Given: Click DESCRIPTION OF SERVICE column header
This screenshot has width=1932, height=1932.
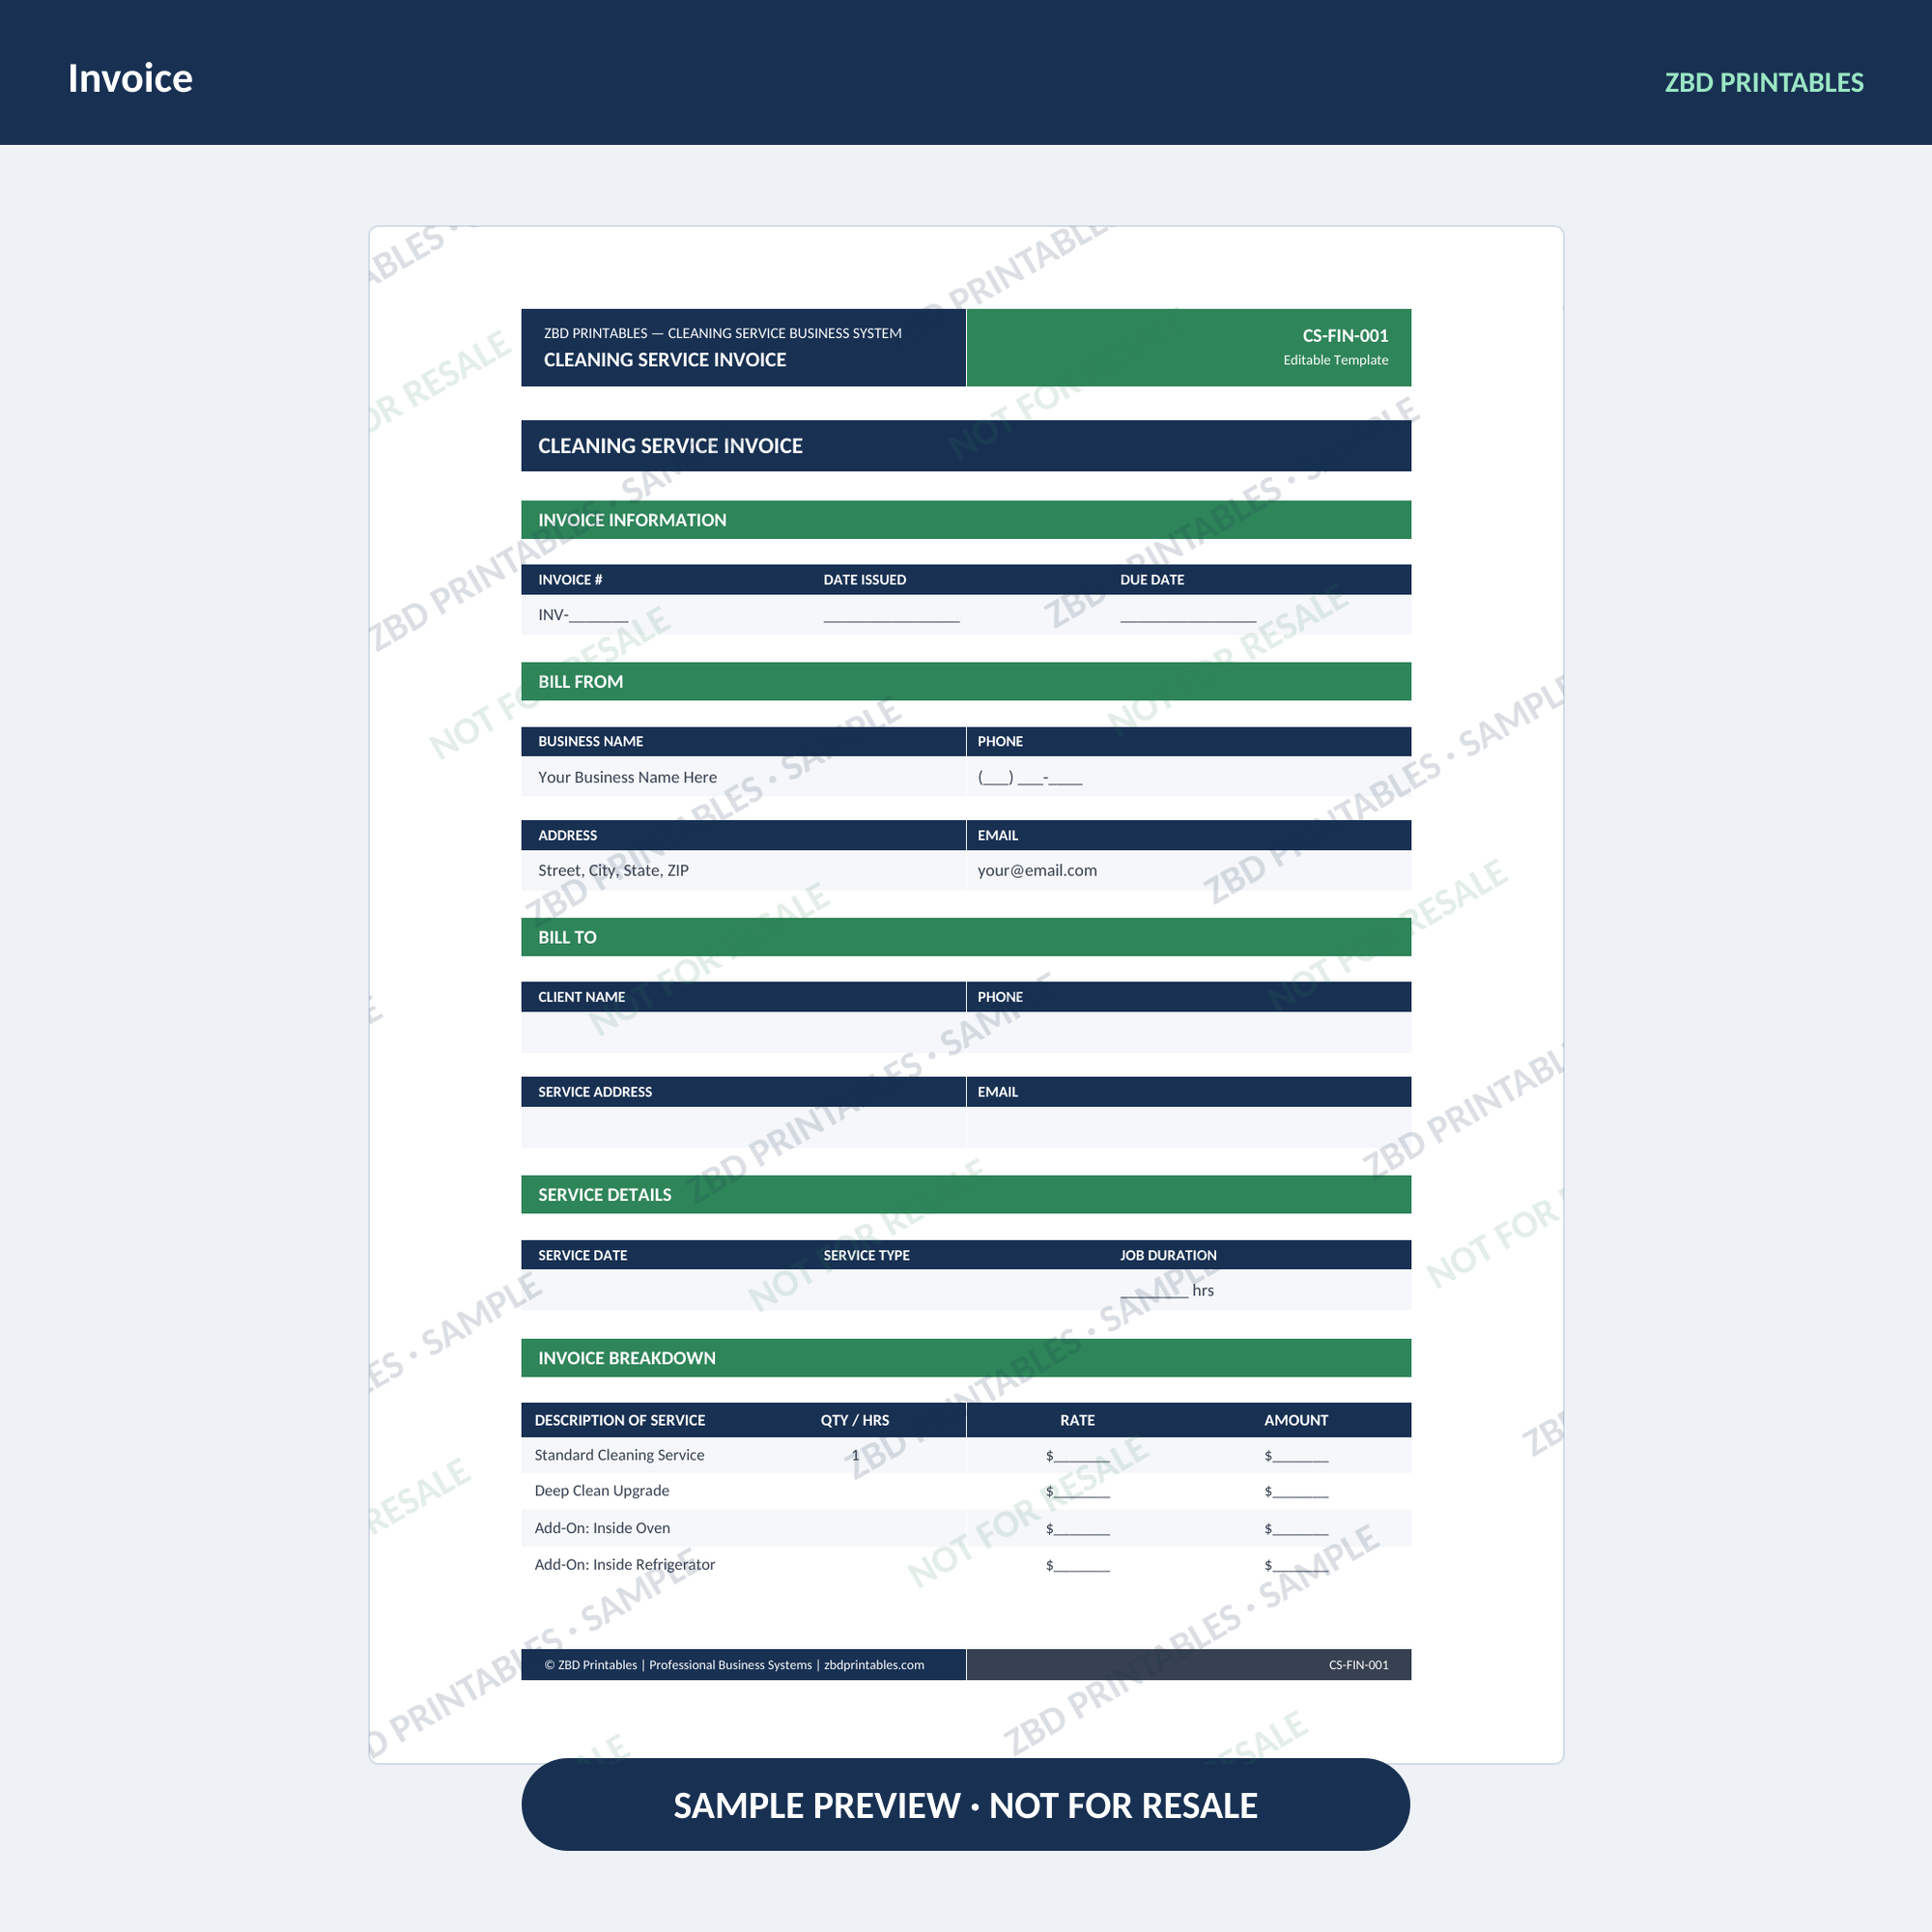Looking at the screenshot, I should click(619, 1420).
